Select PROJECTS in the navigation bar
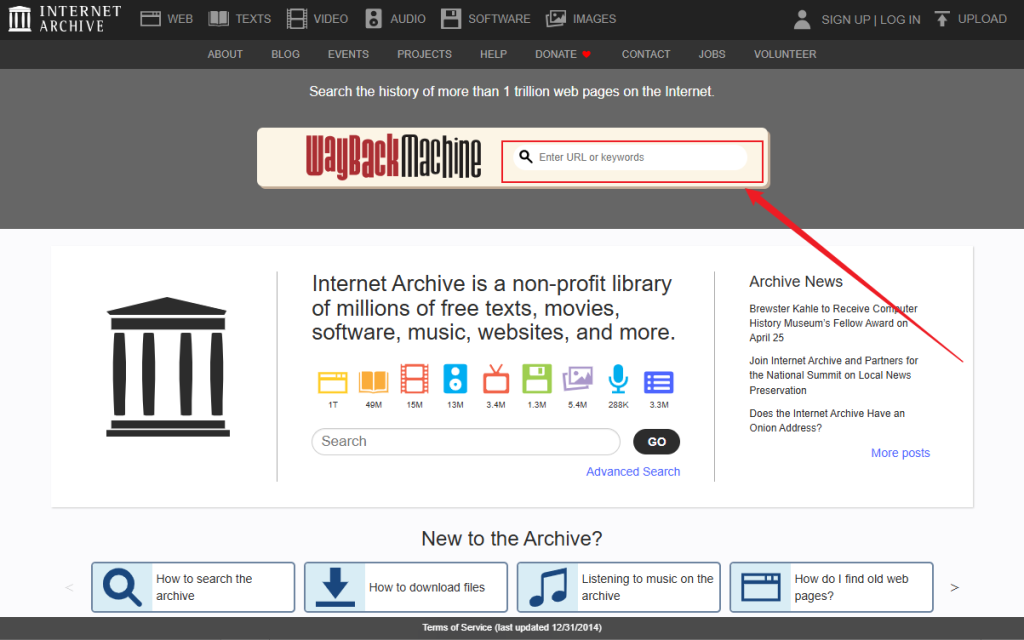Viewport: 1024px width, 640px height. pos(424,54)
